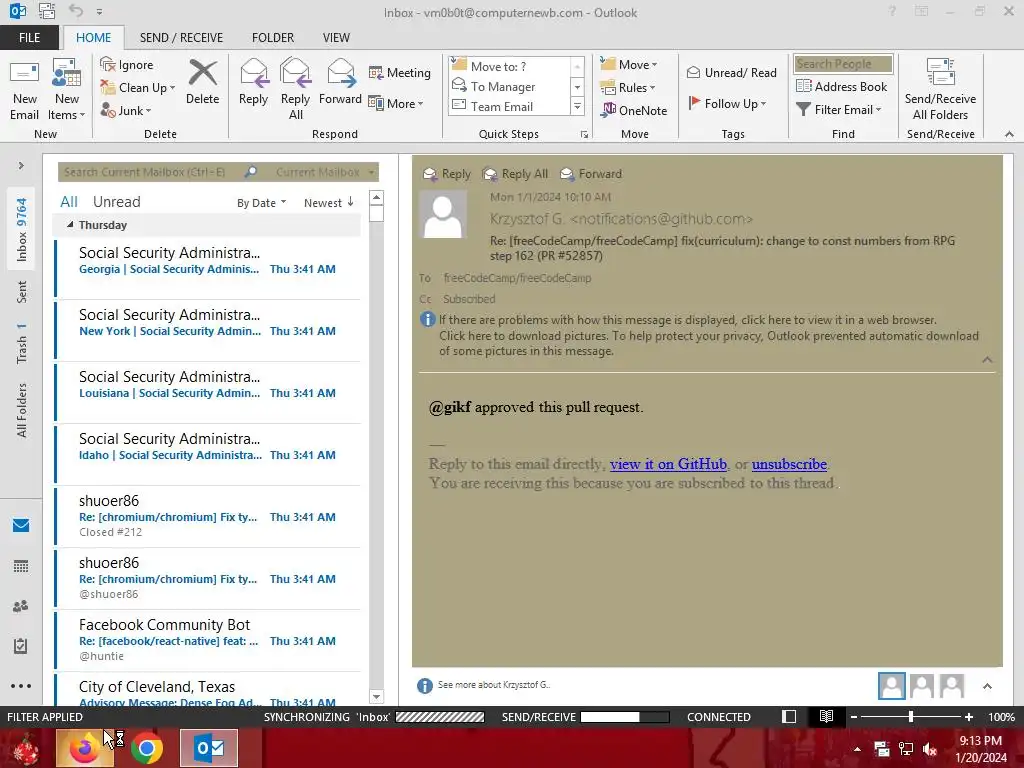Open the Follow Up flag menu
This screenshot has height=768, width=1024.
(728, 103)
